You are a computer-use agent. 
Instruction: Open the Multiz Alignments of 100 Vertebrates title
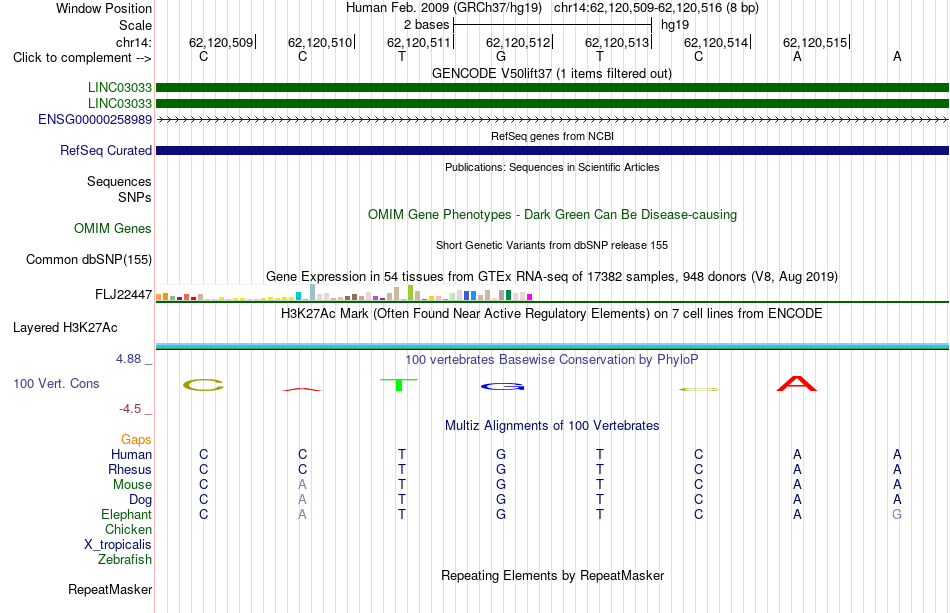coord(552,426)
